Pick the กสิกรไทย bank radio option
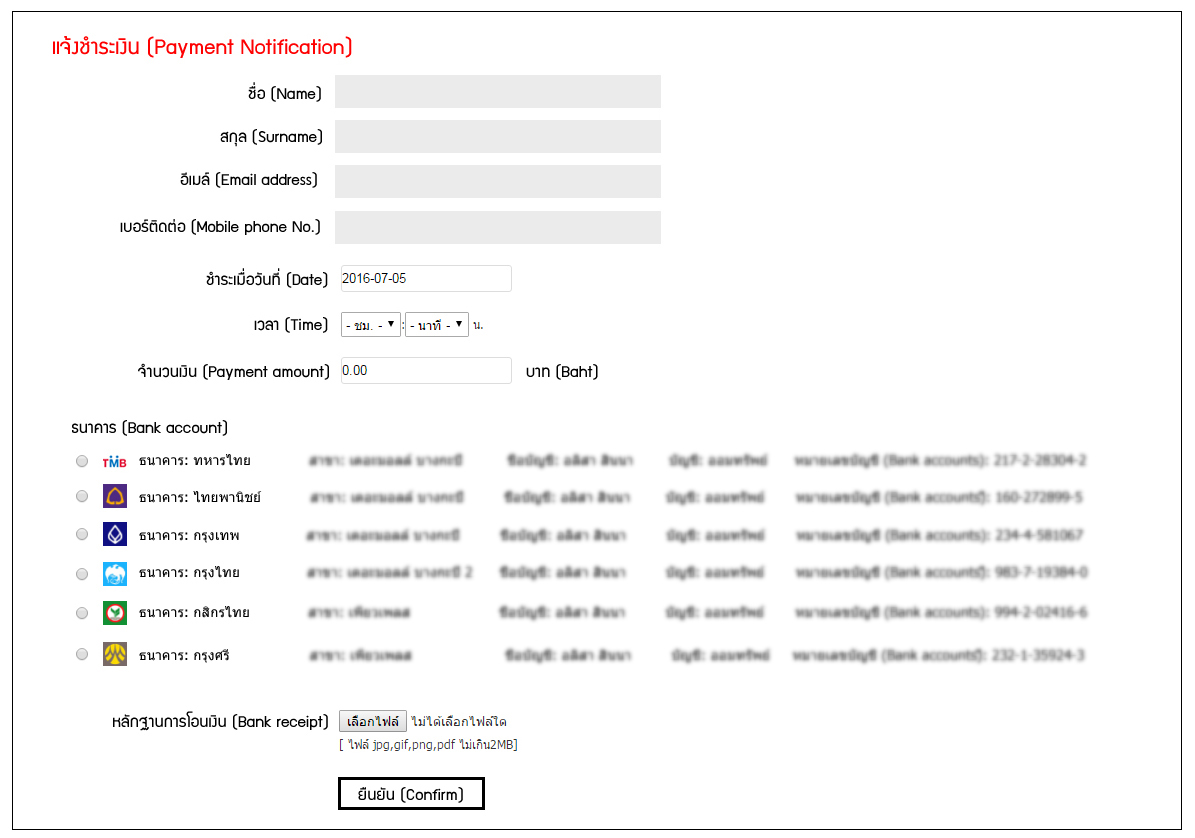 (x=81, y=612)
